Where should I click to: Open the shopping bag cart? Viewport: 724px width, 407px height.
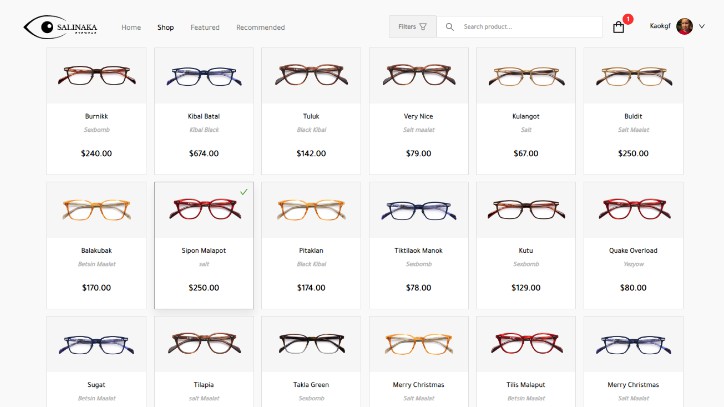point(618,27)
